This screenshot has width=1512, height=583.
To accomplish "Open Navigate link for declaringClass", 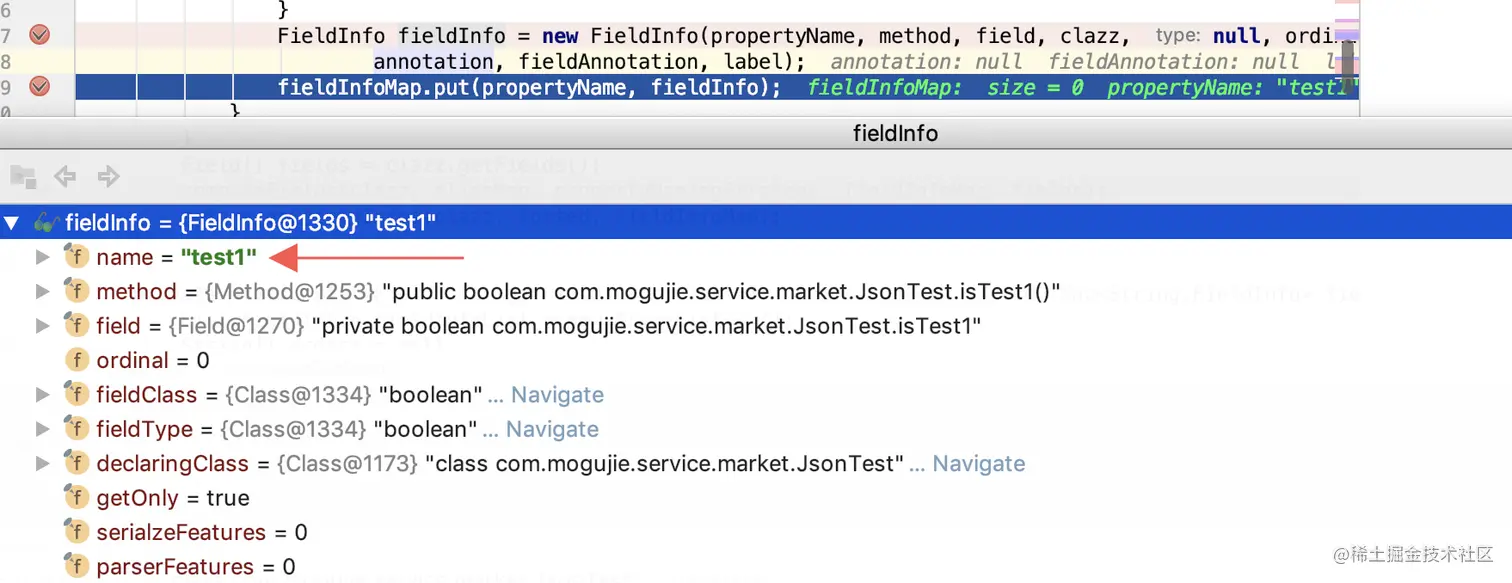I will click(979, 463).
